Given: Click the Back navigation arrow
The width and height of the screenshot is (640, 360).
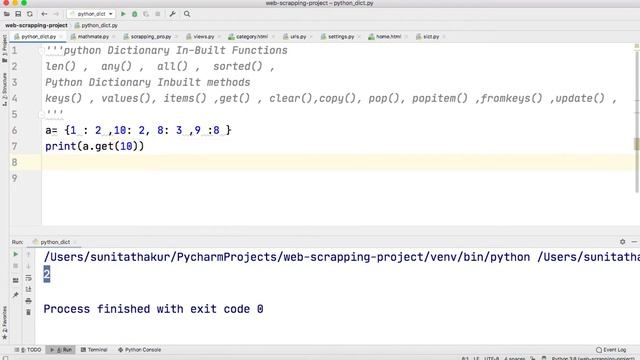Looking at the screenshot, I should 44,14.
